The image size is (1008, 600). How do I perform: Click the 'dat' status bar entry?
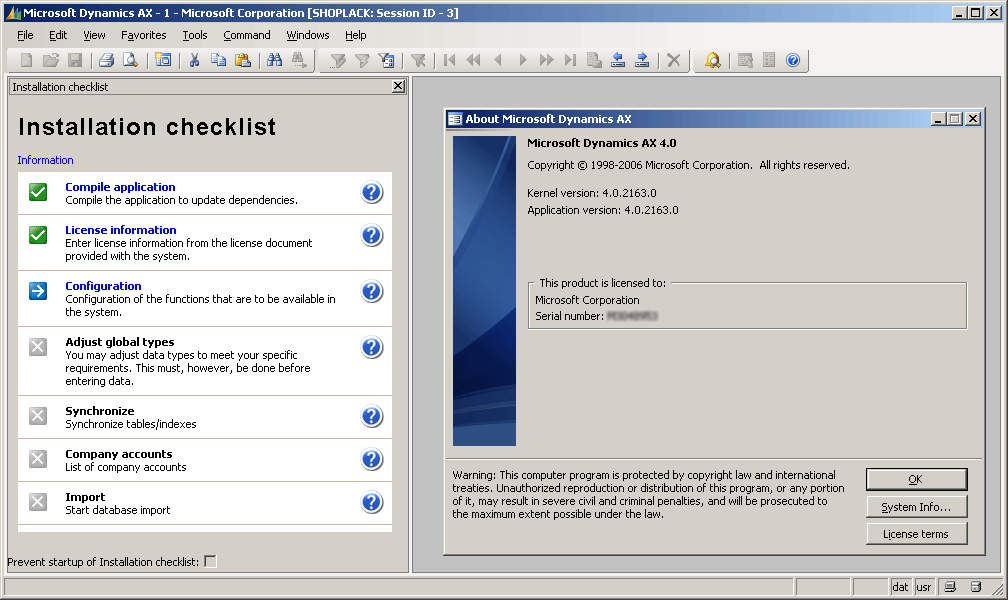coord(901,586)
